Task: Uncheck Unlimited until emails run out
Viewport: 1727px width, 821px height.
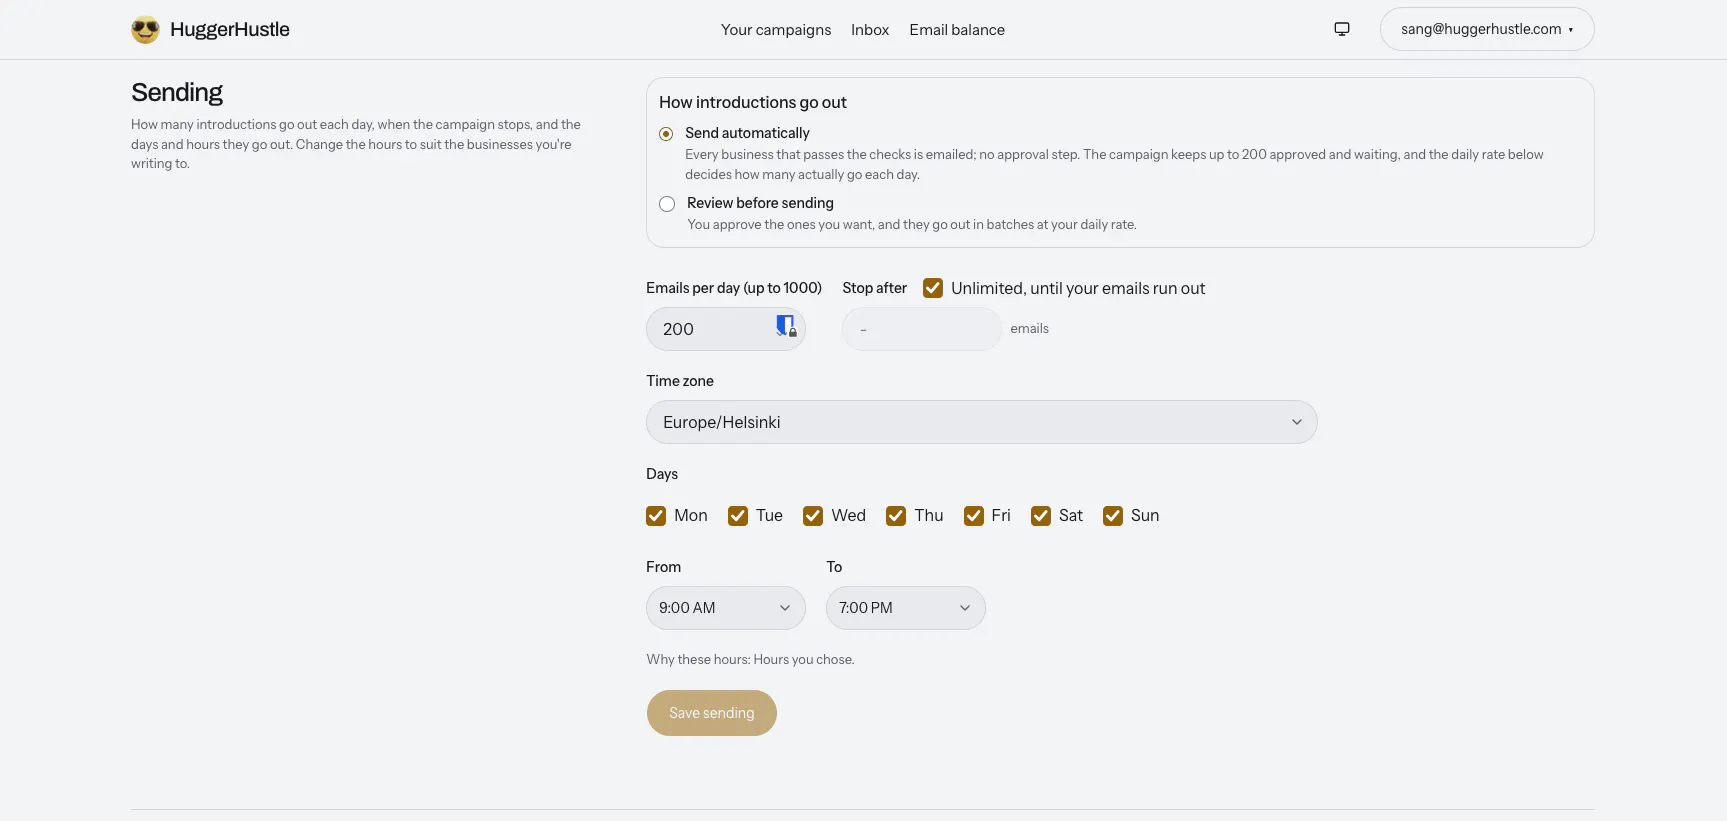Action: (933, 288)
